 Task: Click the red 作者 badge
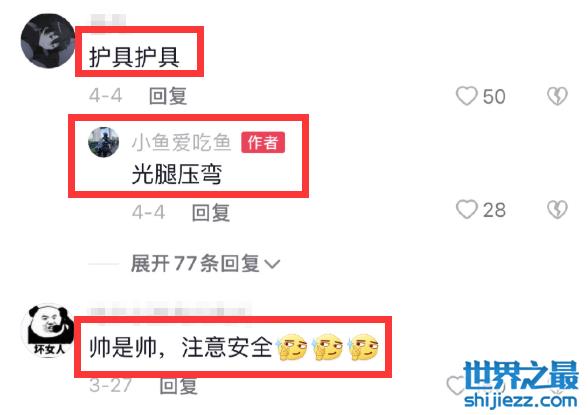tap(263, 142)
